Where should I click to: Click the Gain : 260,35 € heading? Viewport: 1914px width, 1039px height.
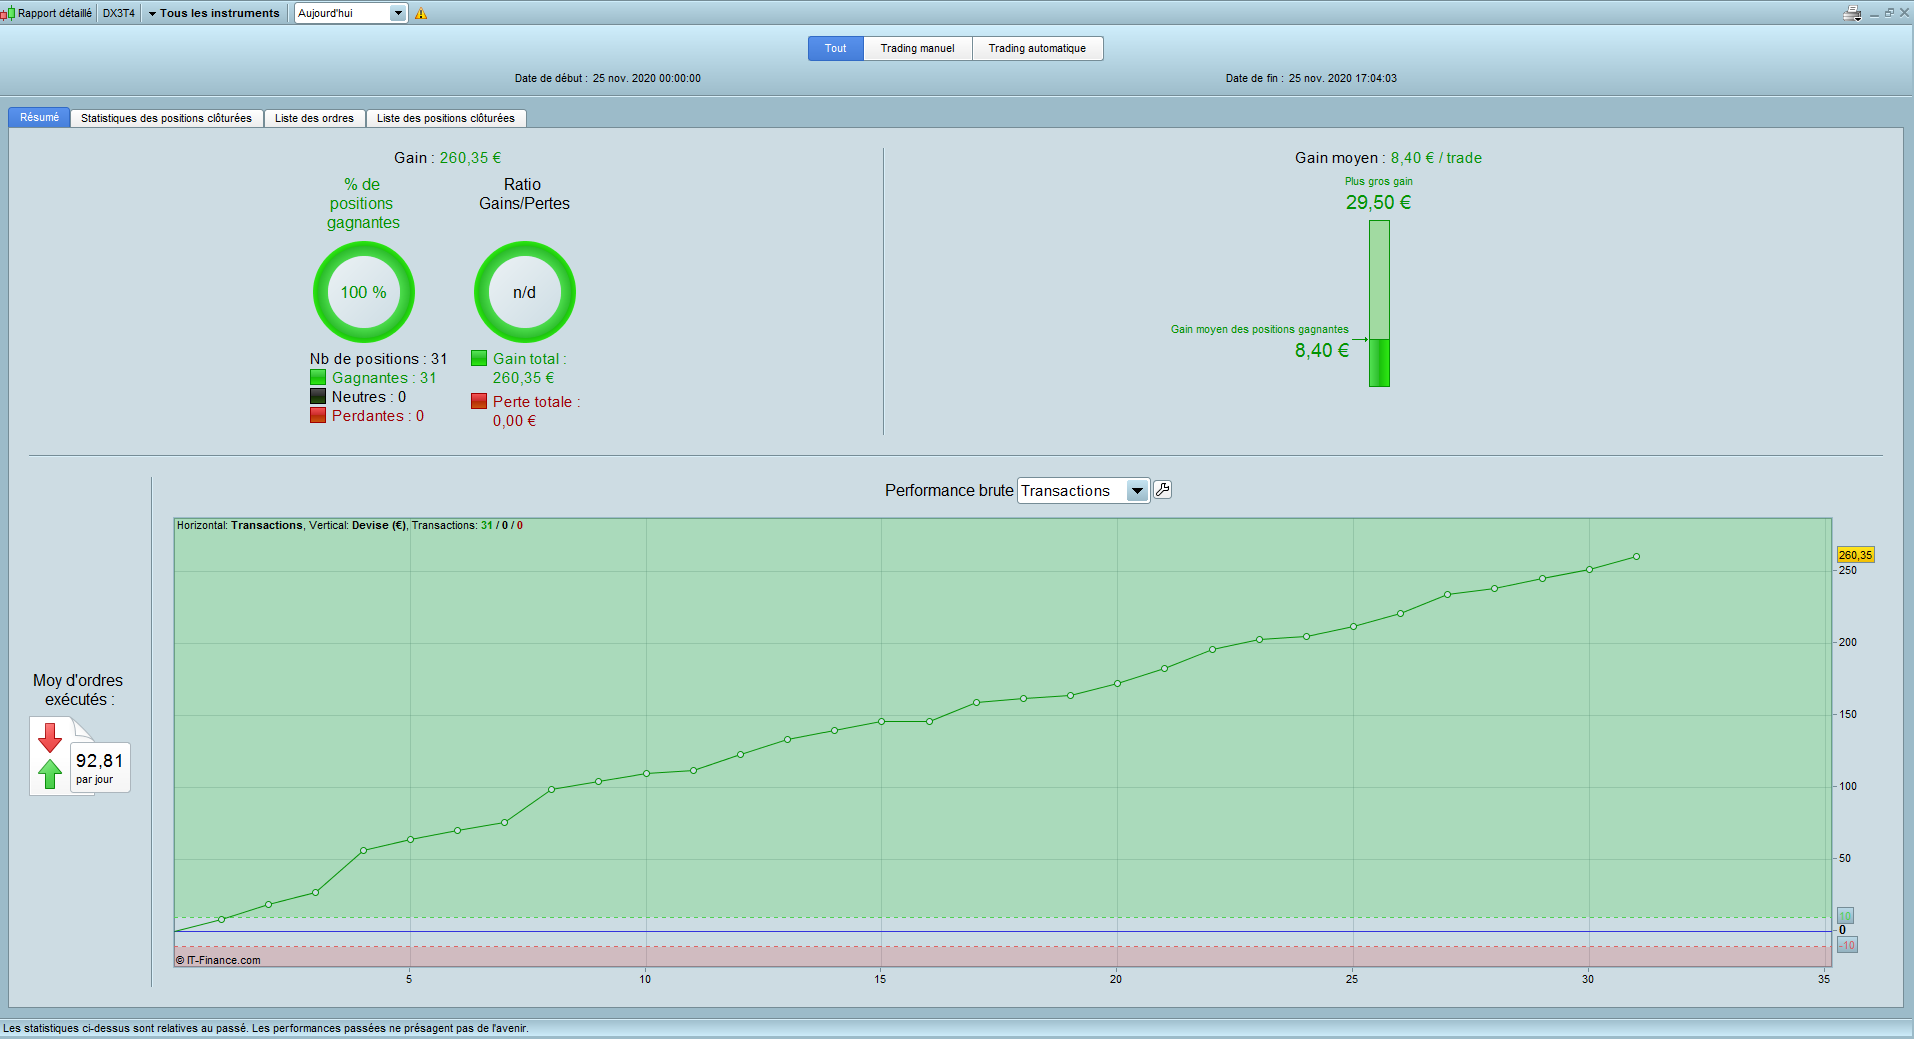448,158
